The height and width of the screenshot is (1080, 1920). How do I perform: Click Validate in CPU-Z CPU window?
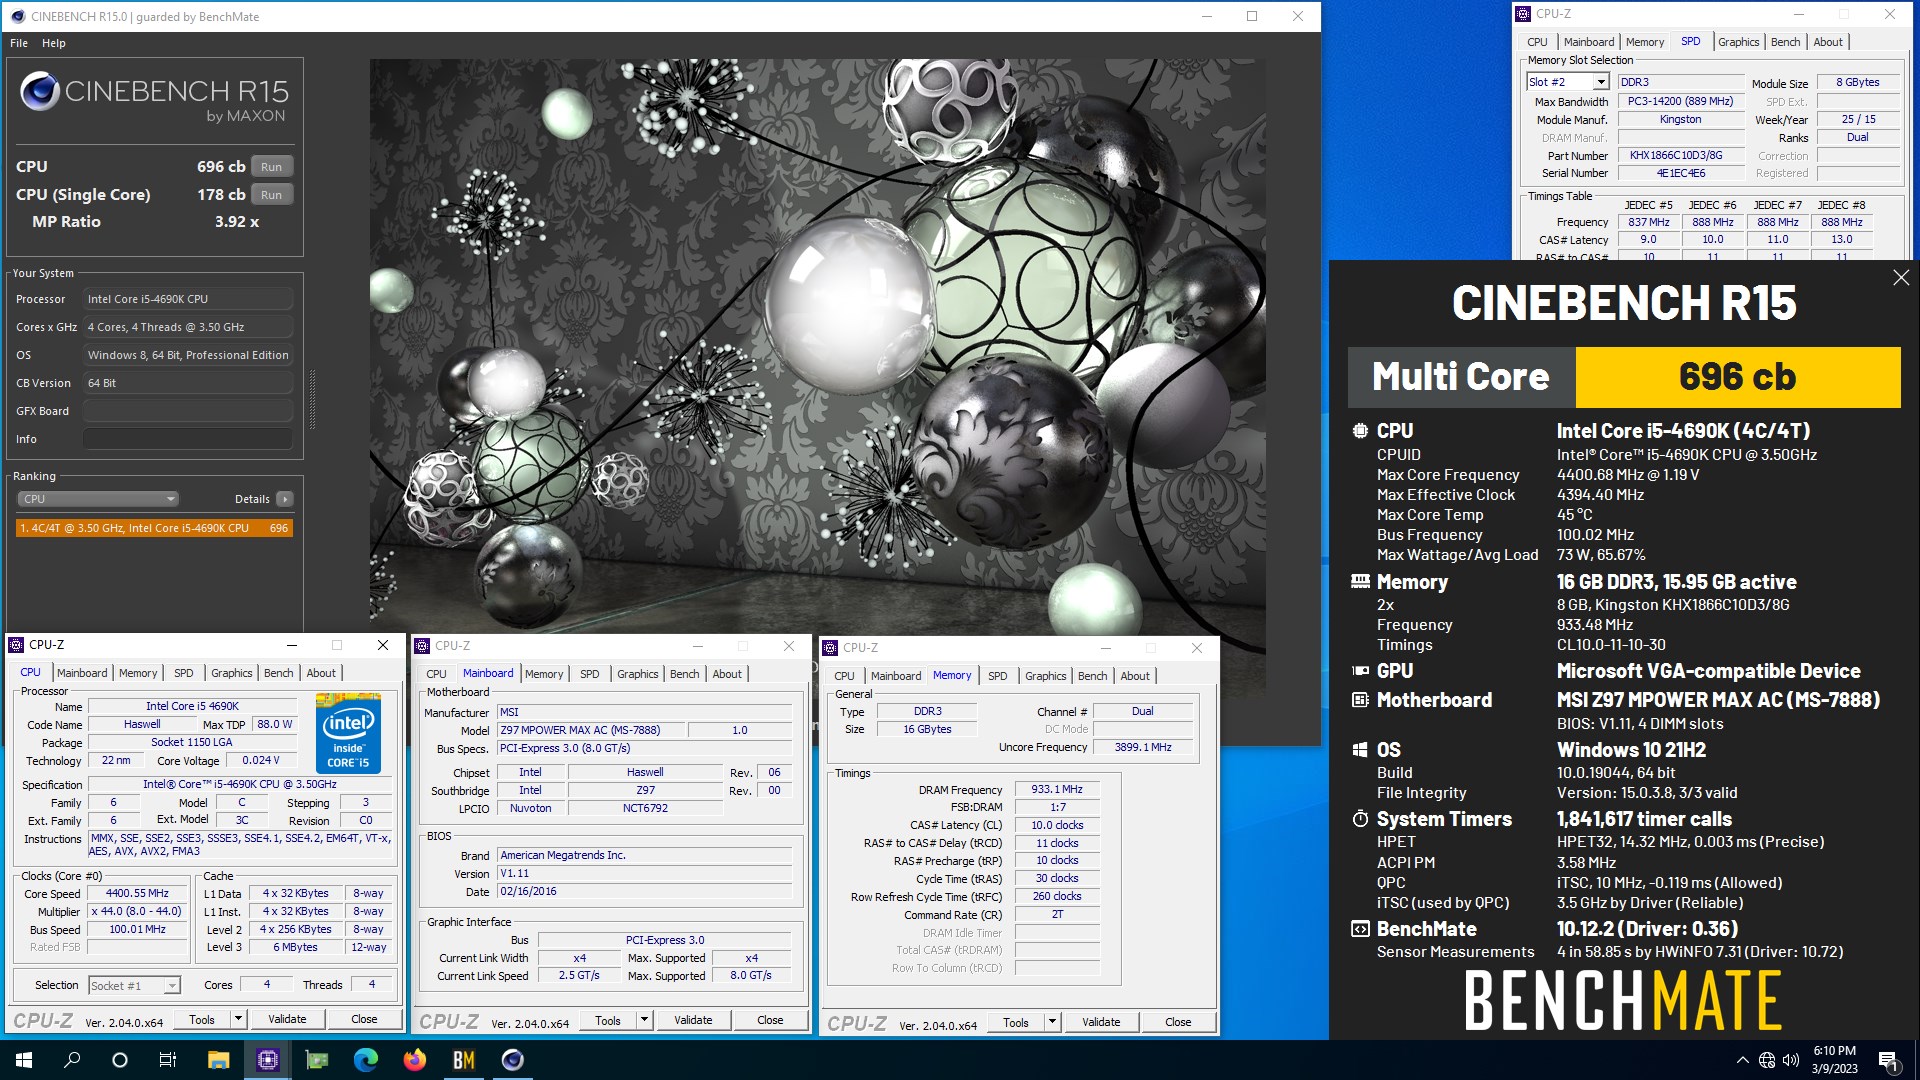287,1019
